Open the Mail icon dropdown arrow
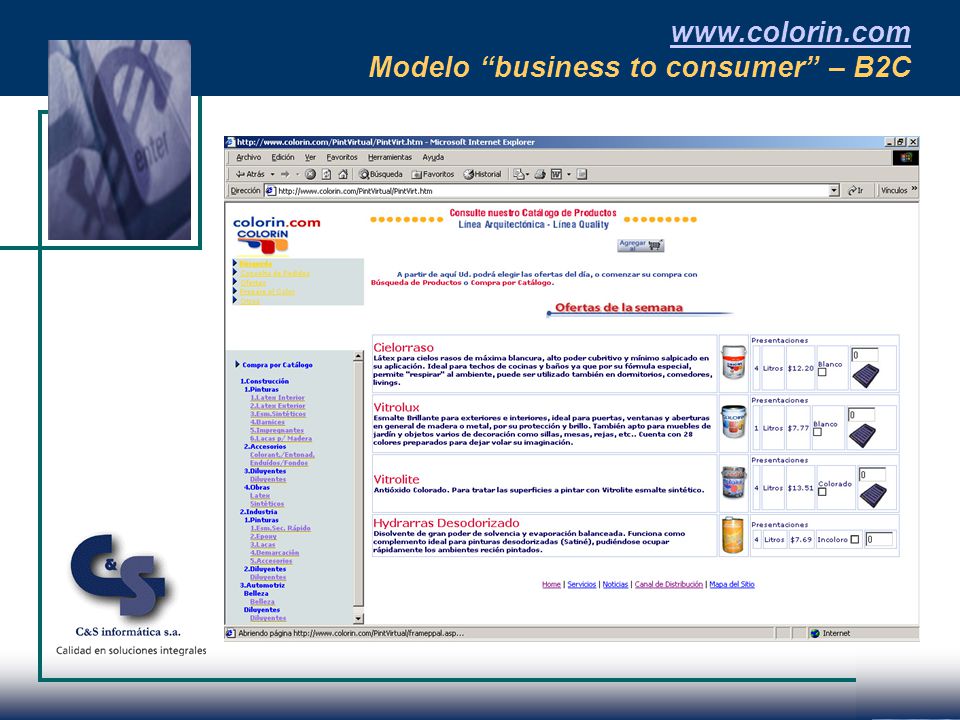This screenshot has width=960, height=720. (528, 174)
